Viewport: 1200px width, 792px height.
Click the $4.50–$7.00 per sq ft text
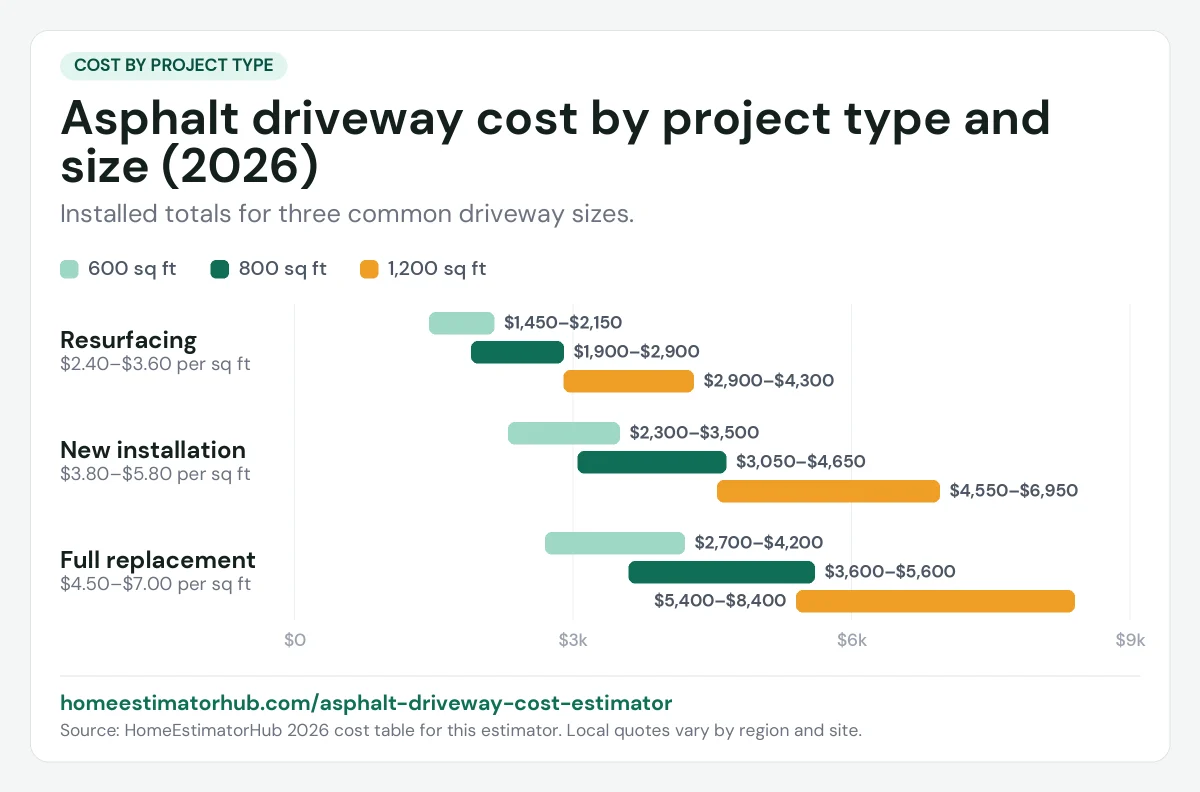click(x=155, y=584)
